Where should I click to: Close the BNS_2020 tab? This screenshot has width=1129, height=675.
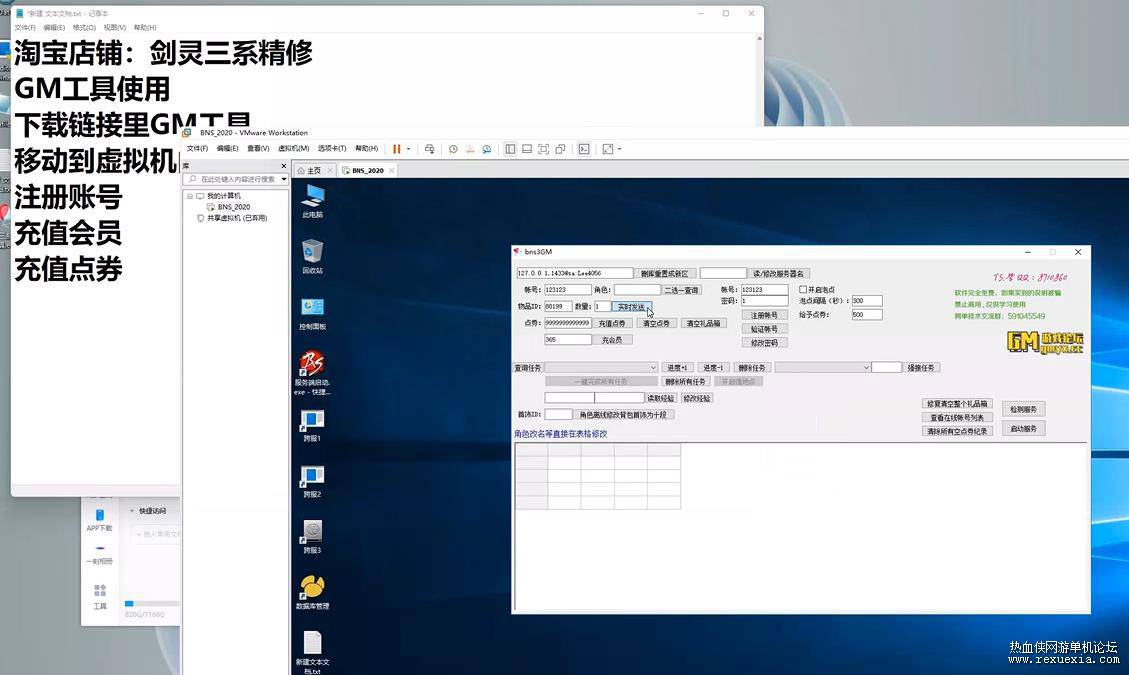[392, 171]
